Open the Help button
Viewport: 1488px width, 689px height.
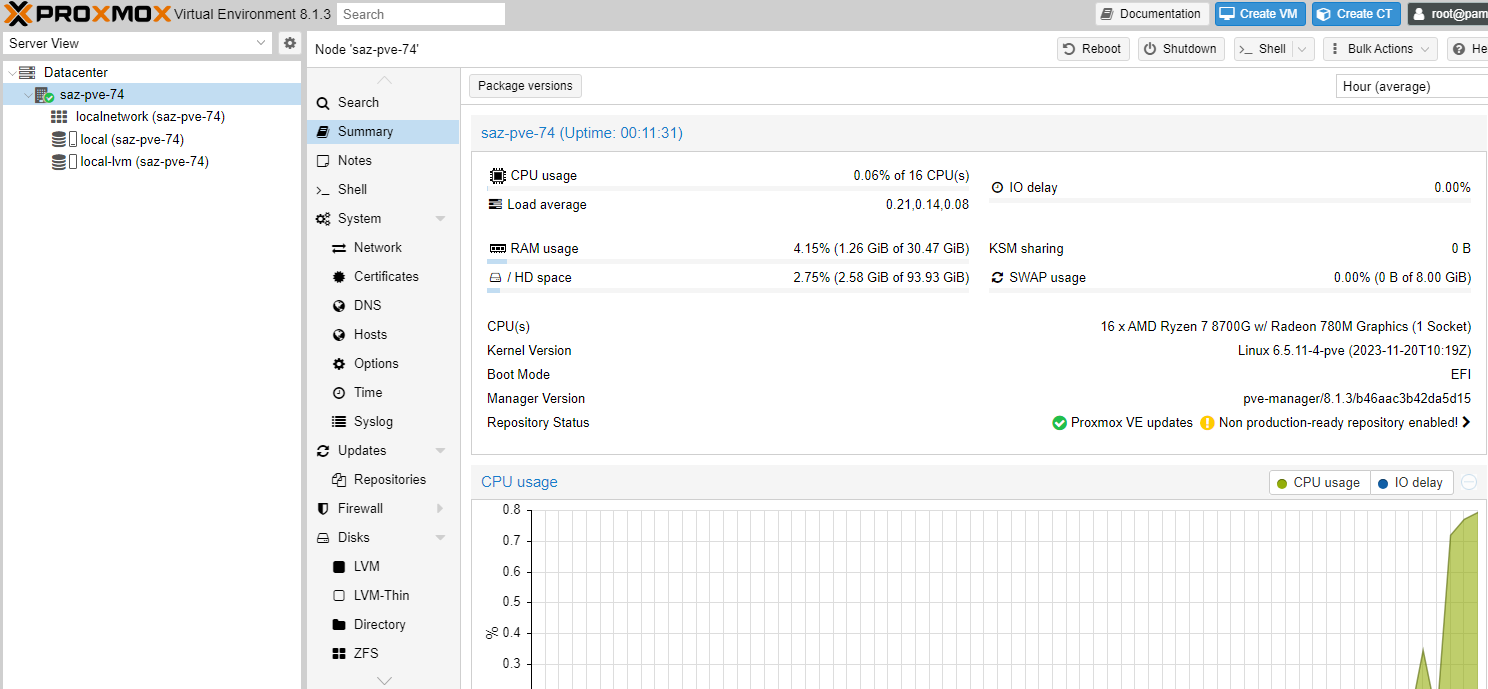(1468, 49)
